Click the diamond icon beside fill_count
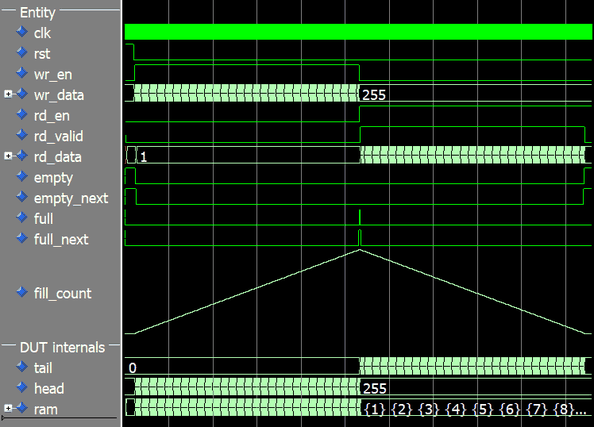Image resolution: width=594 pixels, height=427 pixels. tap(22, 292)
